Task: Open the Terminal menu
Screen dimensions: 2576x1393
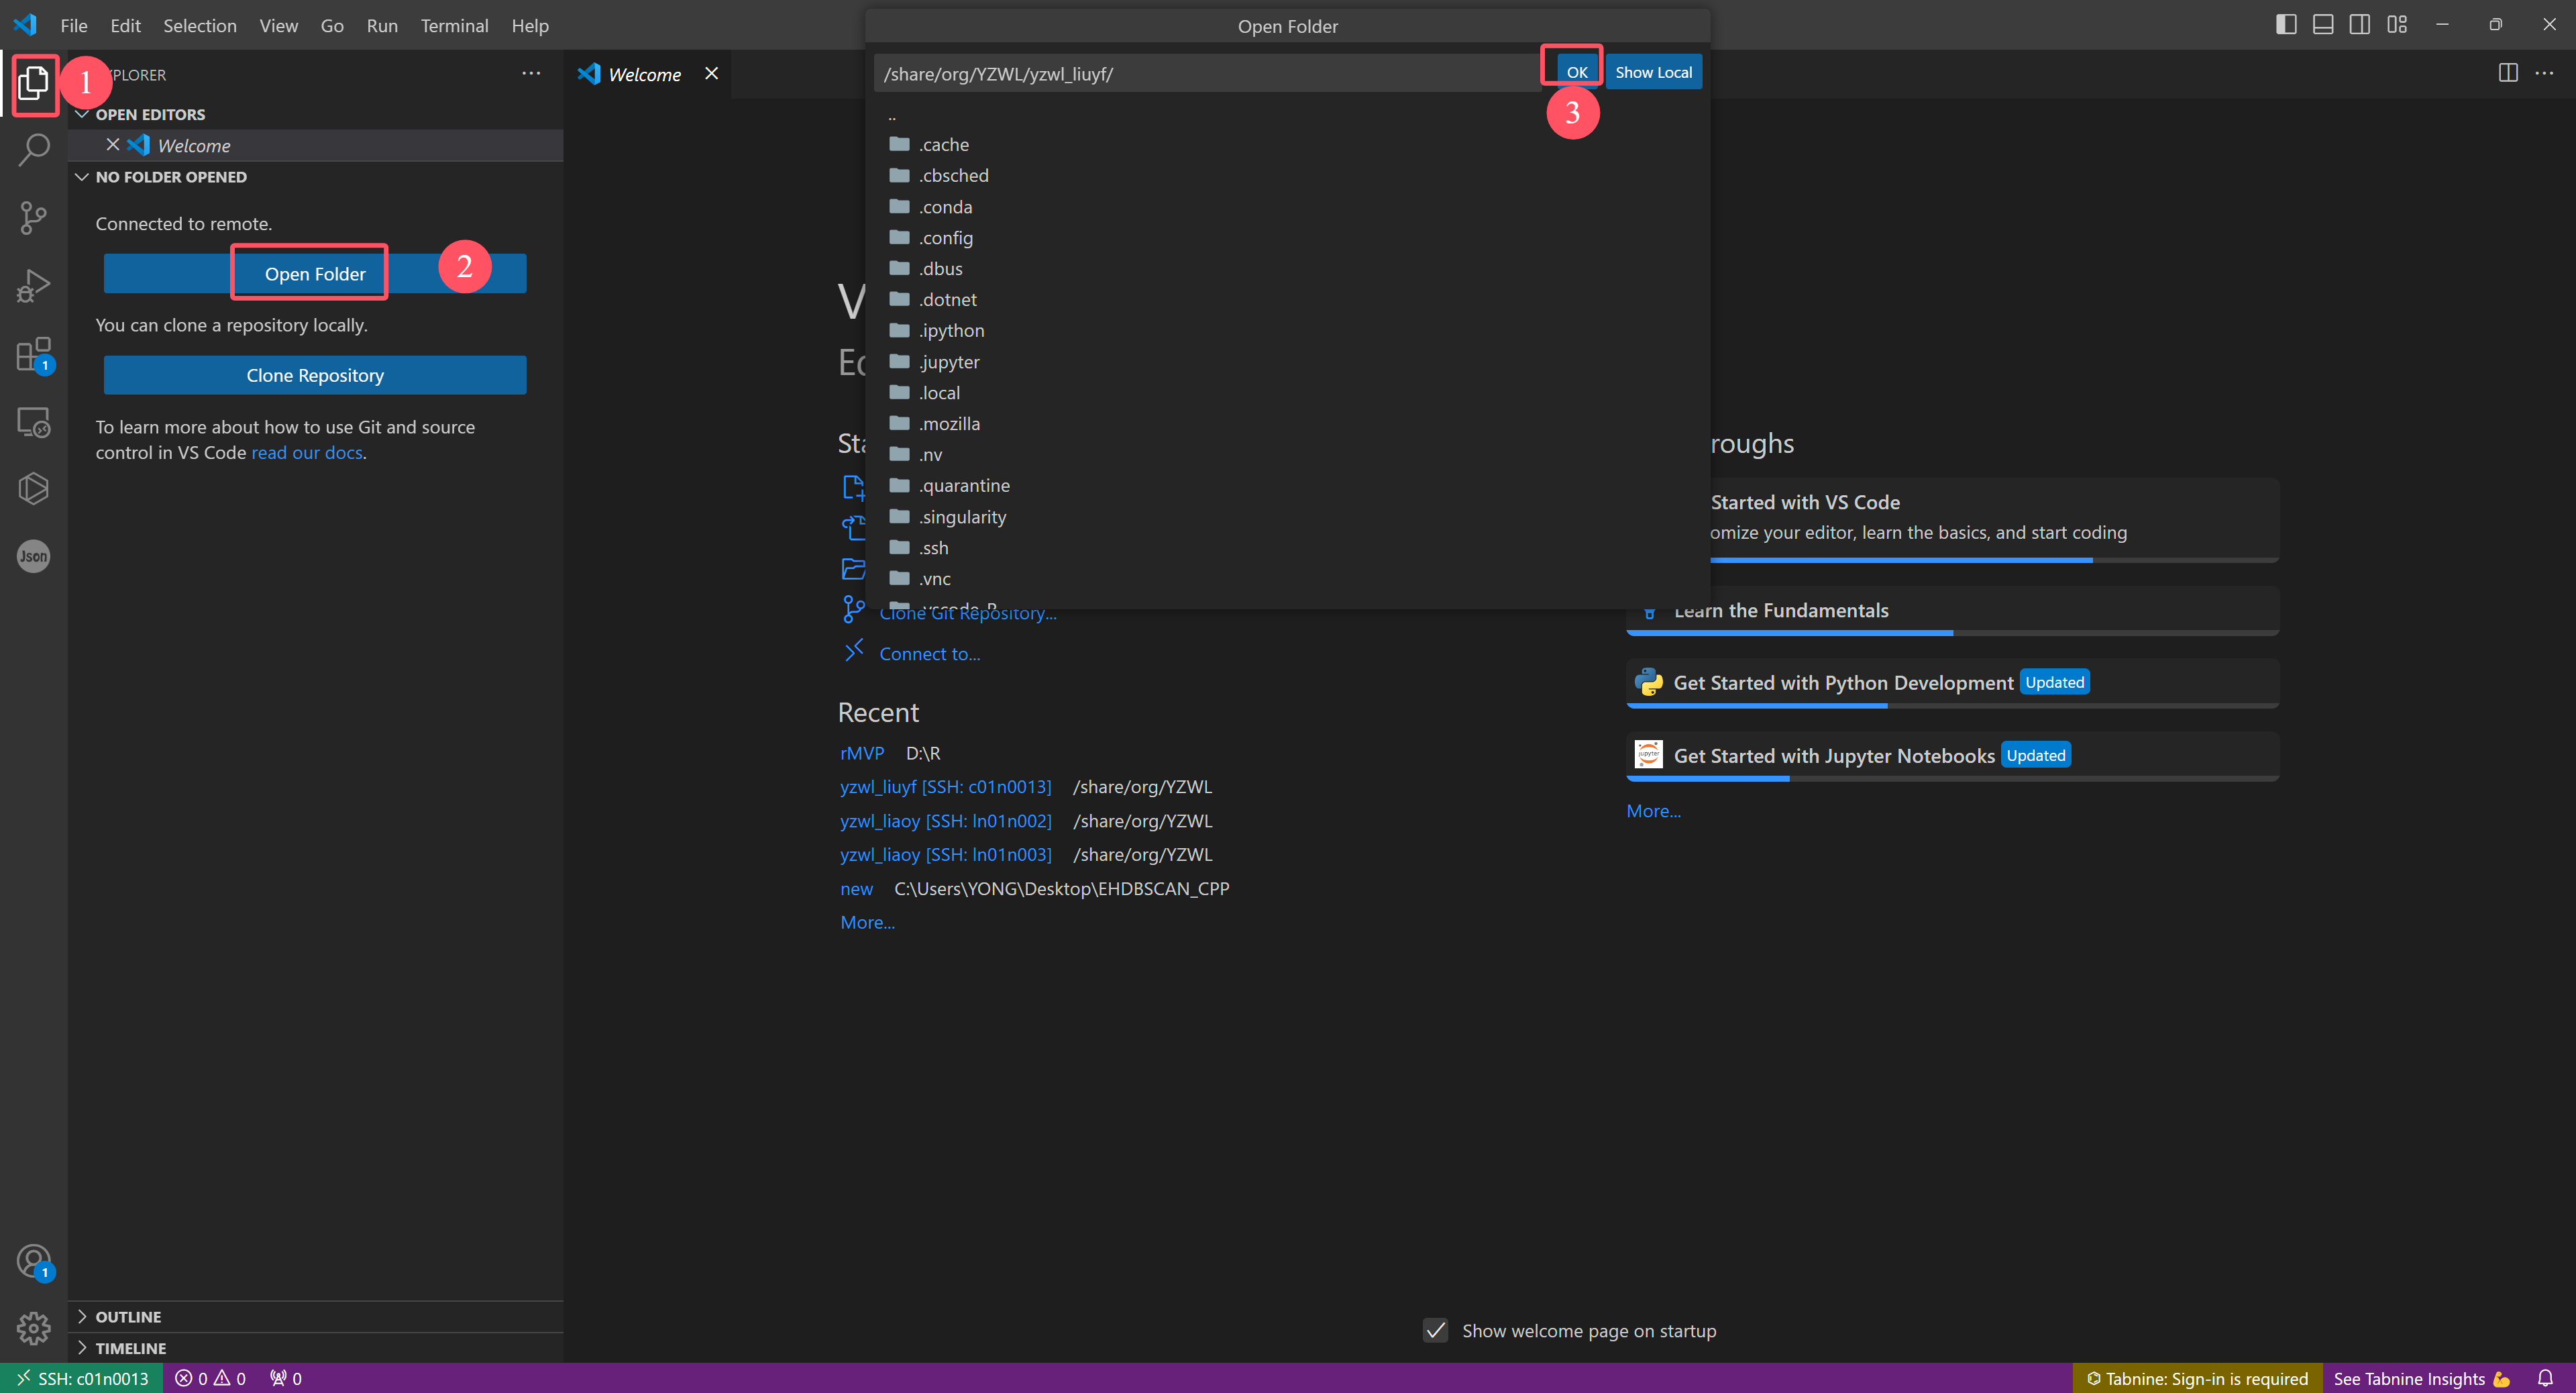Action: (x=454, y=26)
